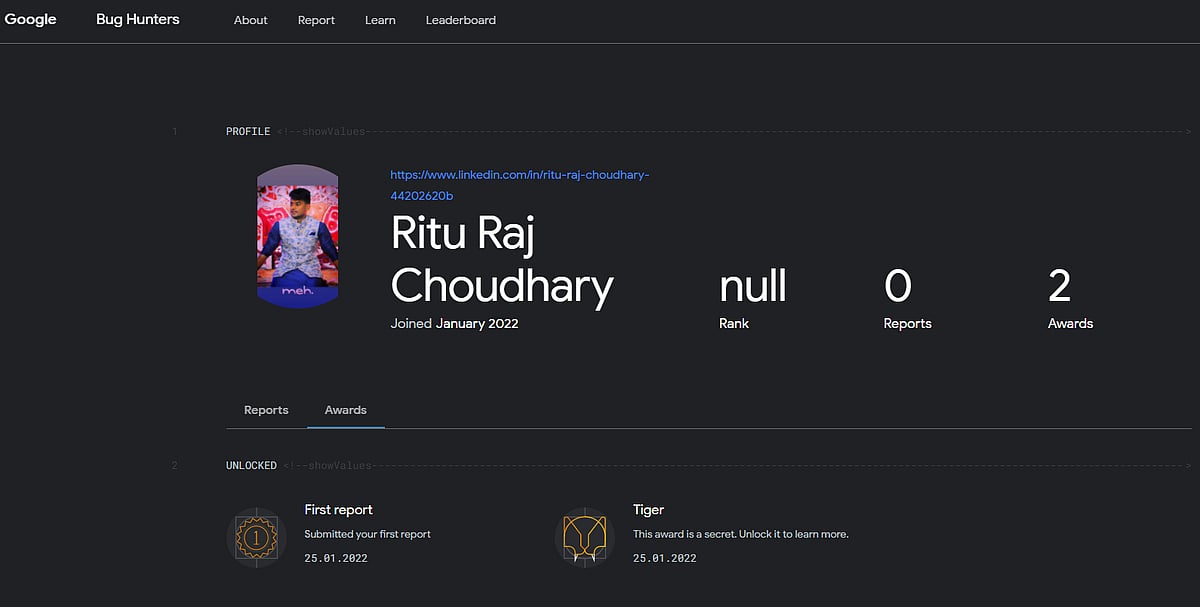Image resolution: width=1200 pixels, height=607 pixels.
Task: Open the About menu item
Action: pos(251,20)
